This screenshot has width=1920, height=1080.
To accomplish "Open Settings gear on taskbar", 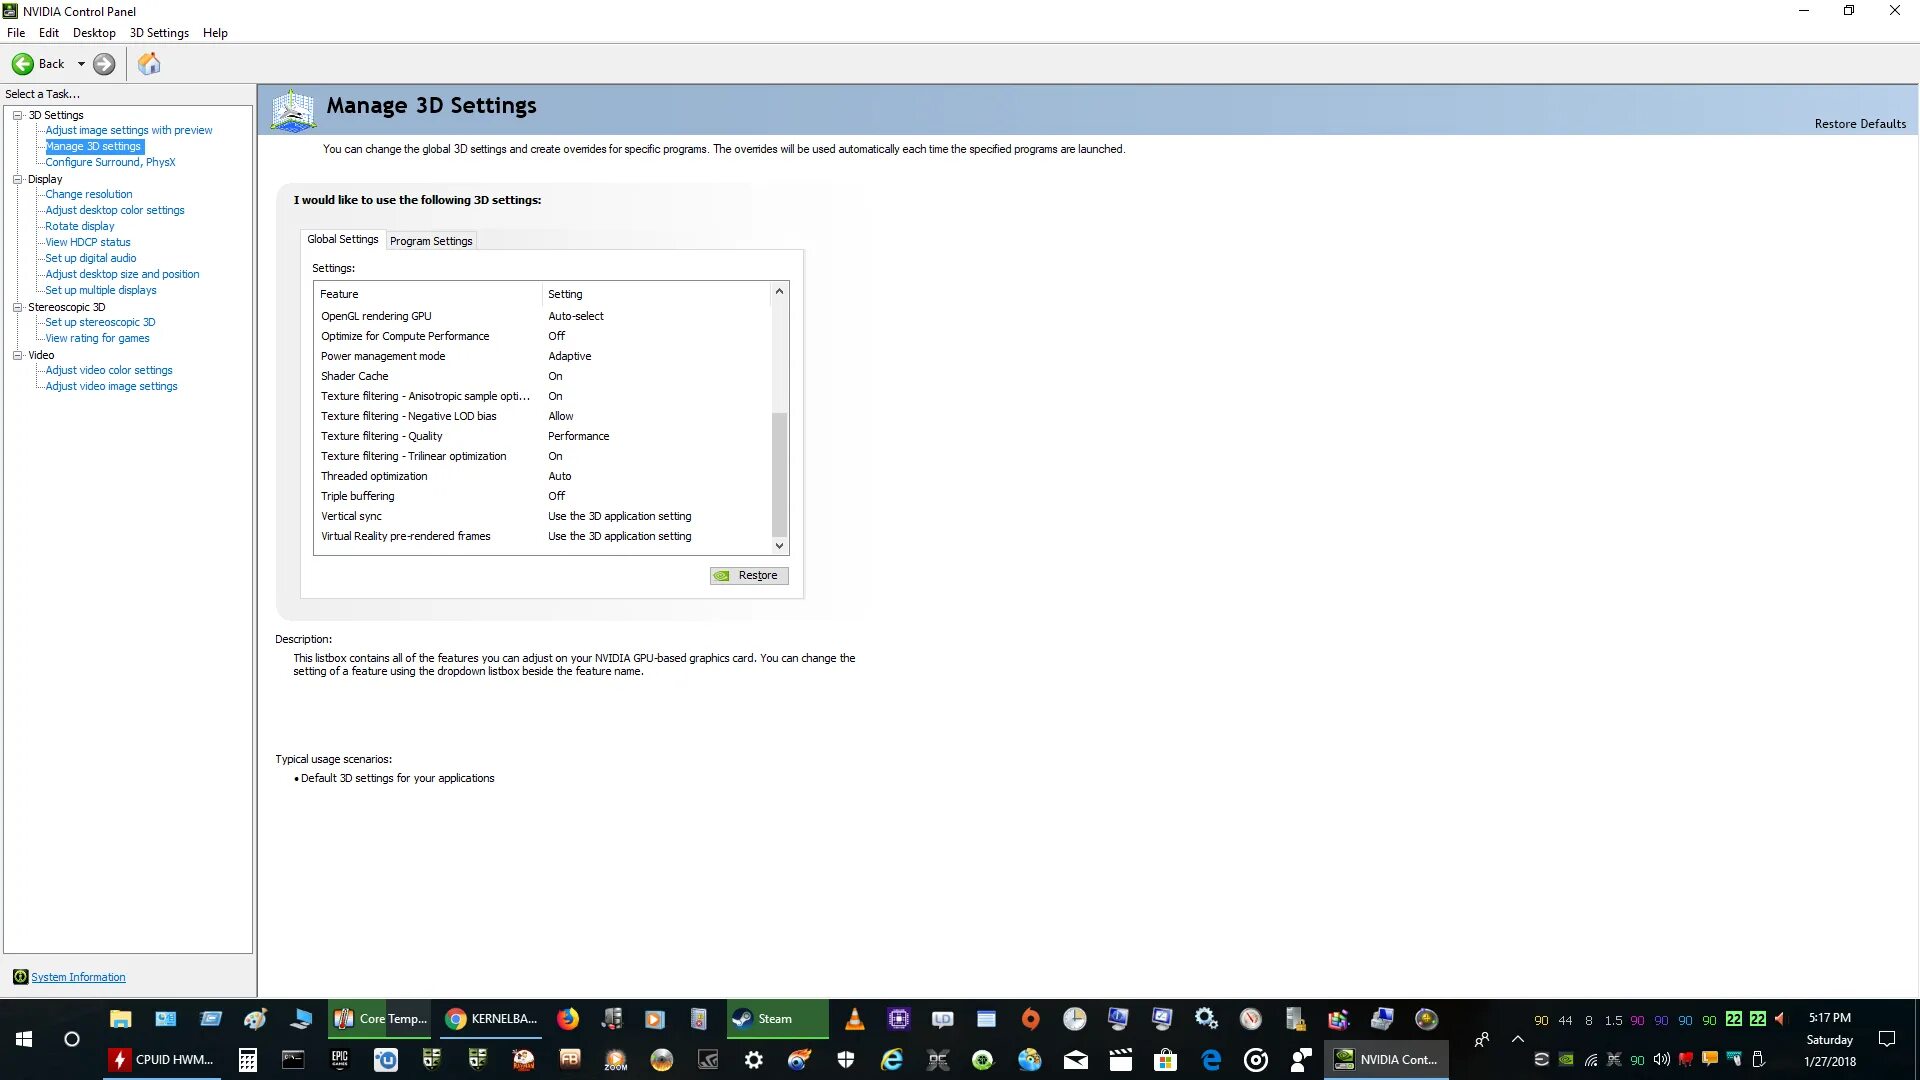I will [x=754, y=1060].
